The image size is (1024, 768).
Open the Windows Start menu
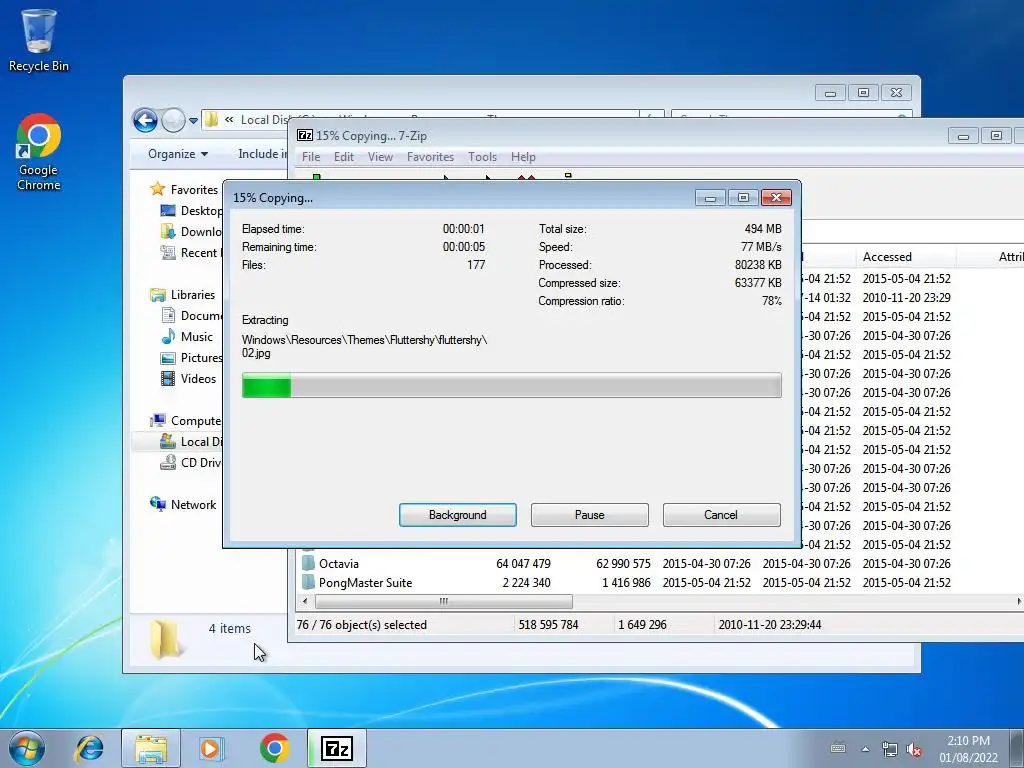(x=27, y=748)
